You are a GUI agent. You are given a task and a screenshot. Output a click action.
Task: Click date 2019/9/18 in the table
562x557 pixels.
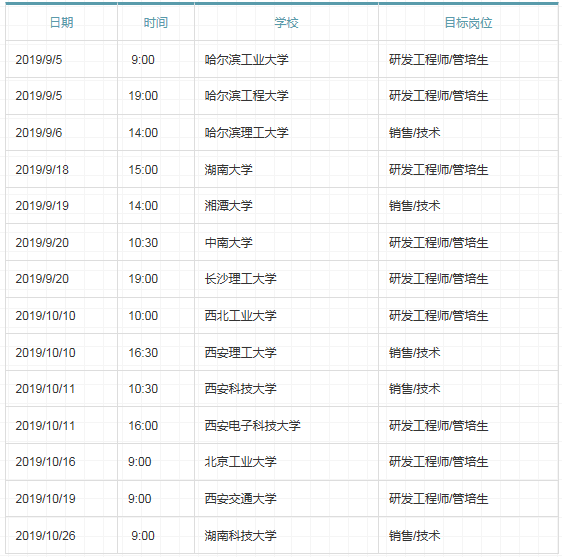click(42, 170)
